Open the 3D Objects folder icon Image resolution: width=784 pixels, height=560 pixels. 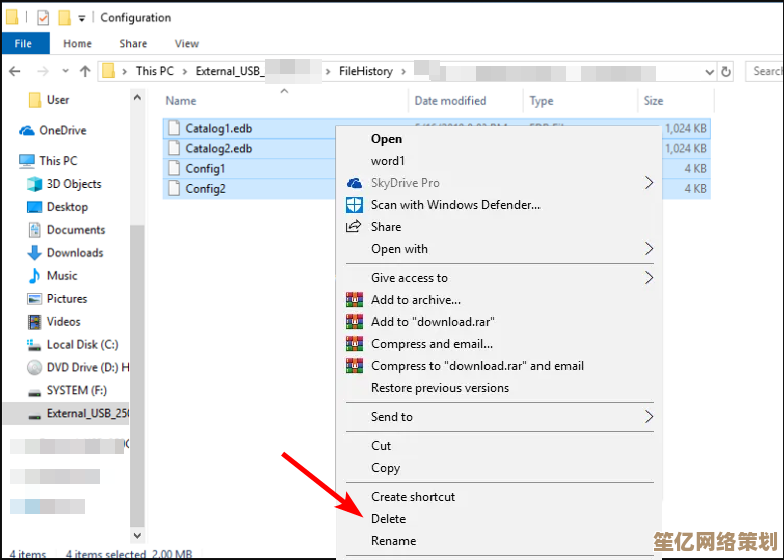tap(34, 184)
